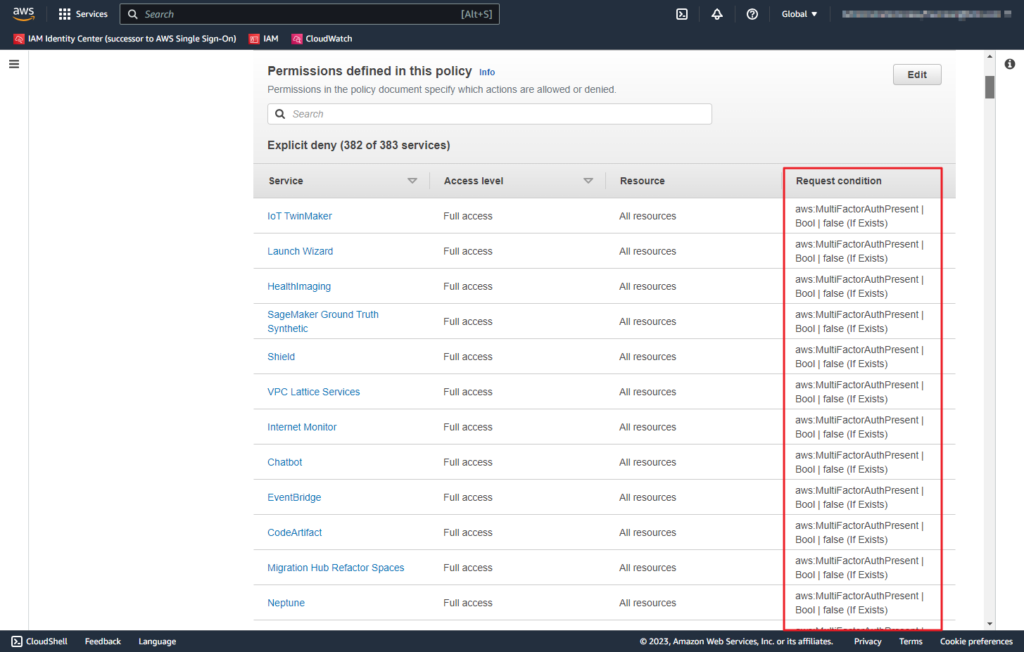Open the Neptune service link

[286, 603]
